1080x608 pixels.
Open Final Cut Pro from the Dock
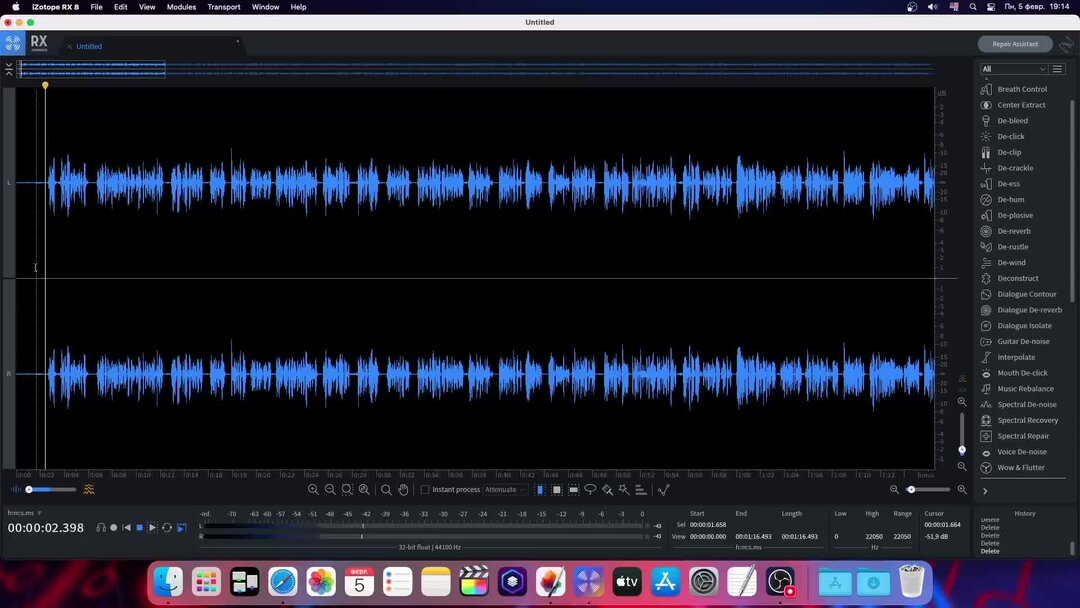pyautogui.click(x=474, y=582)
